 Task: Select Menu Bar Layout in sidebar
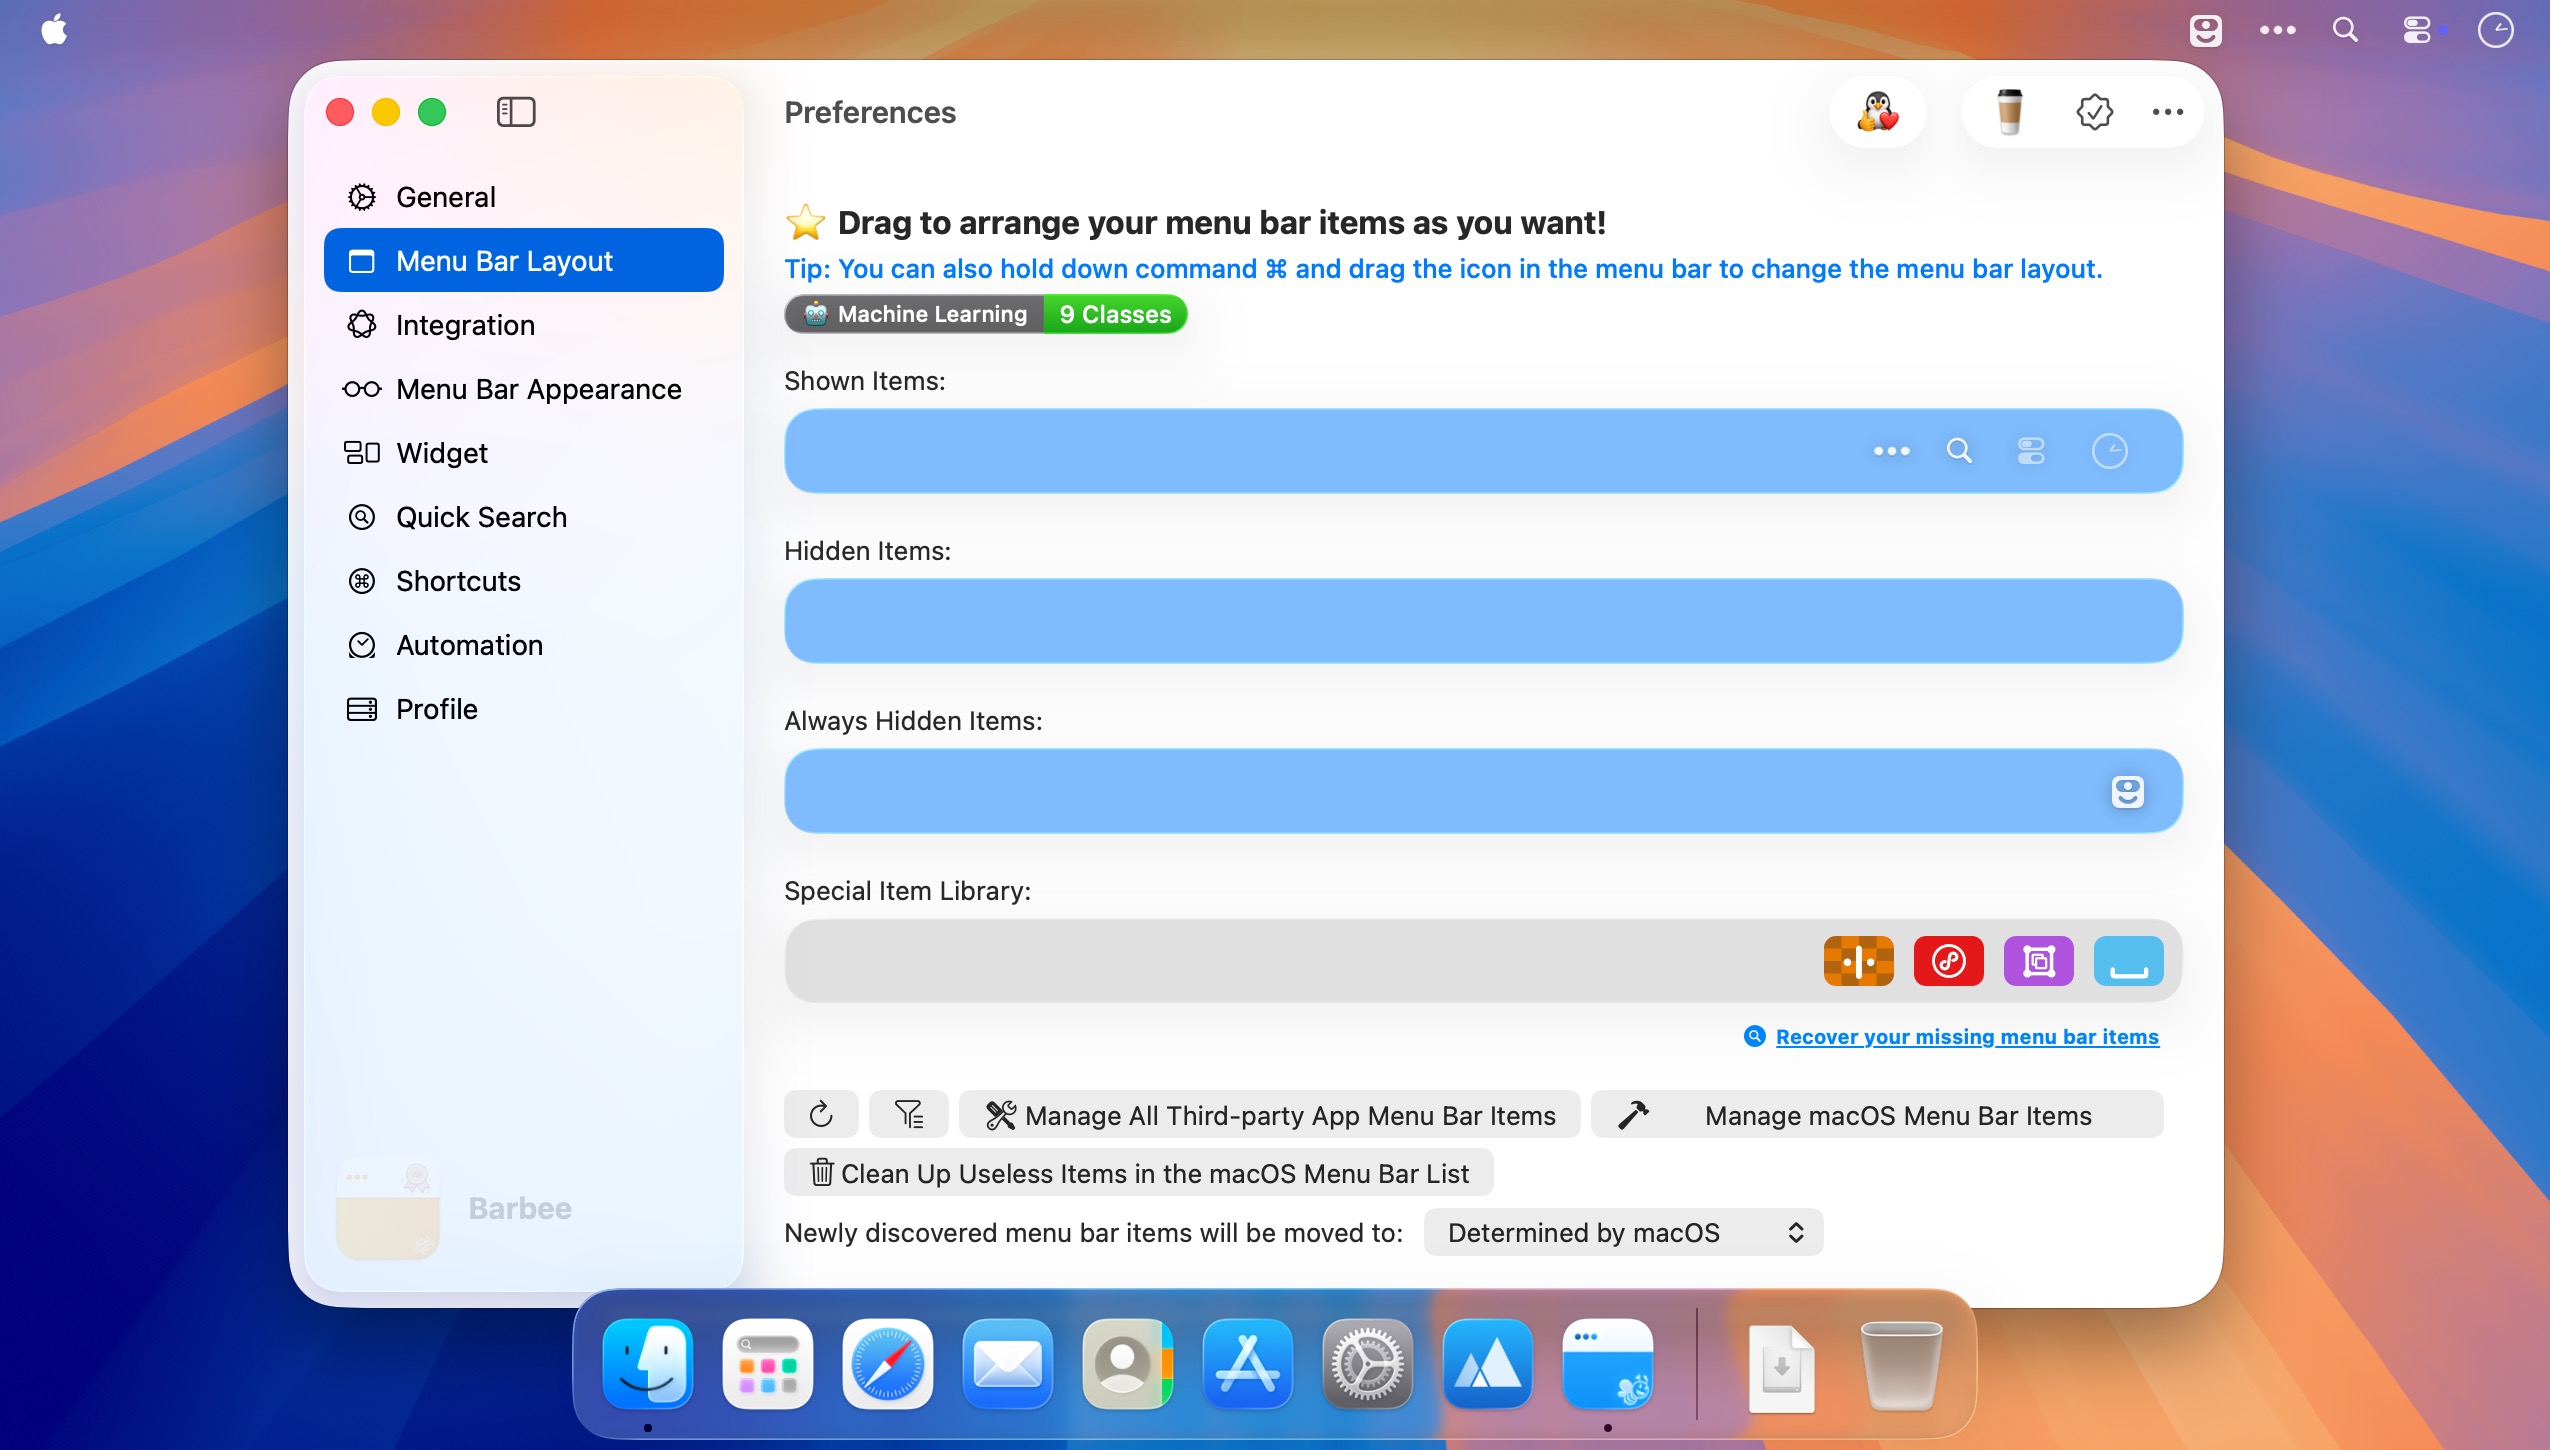pyautogui.click(x=523, y=261)
